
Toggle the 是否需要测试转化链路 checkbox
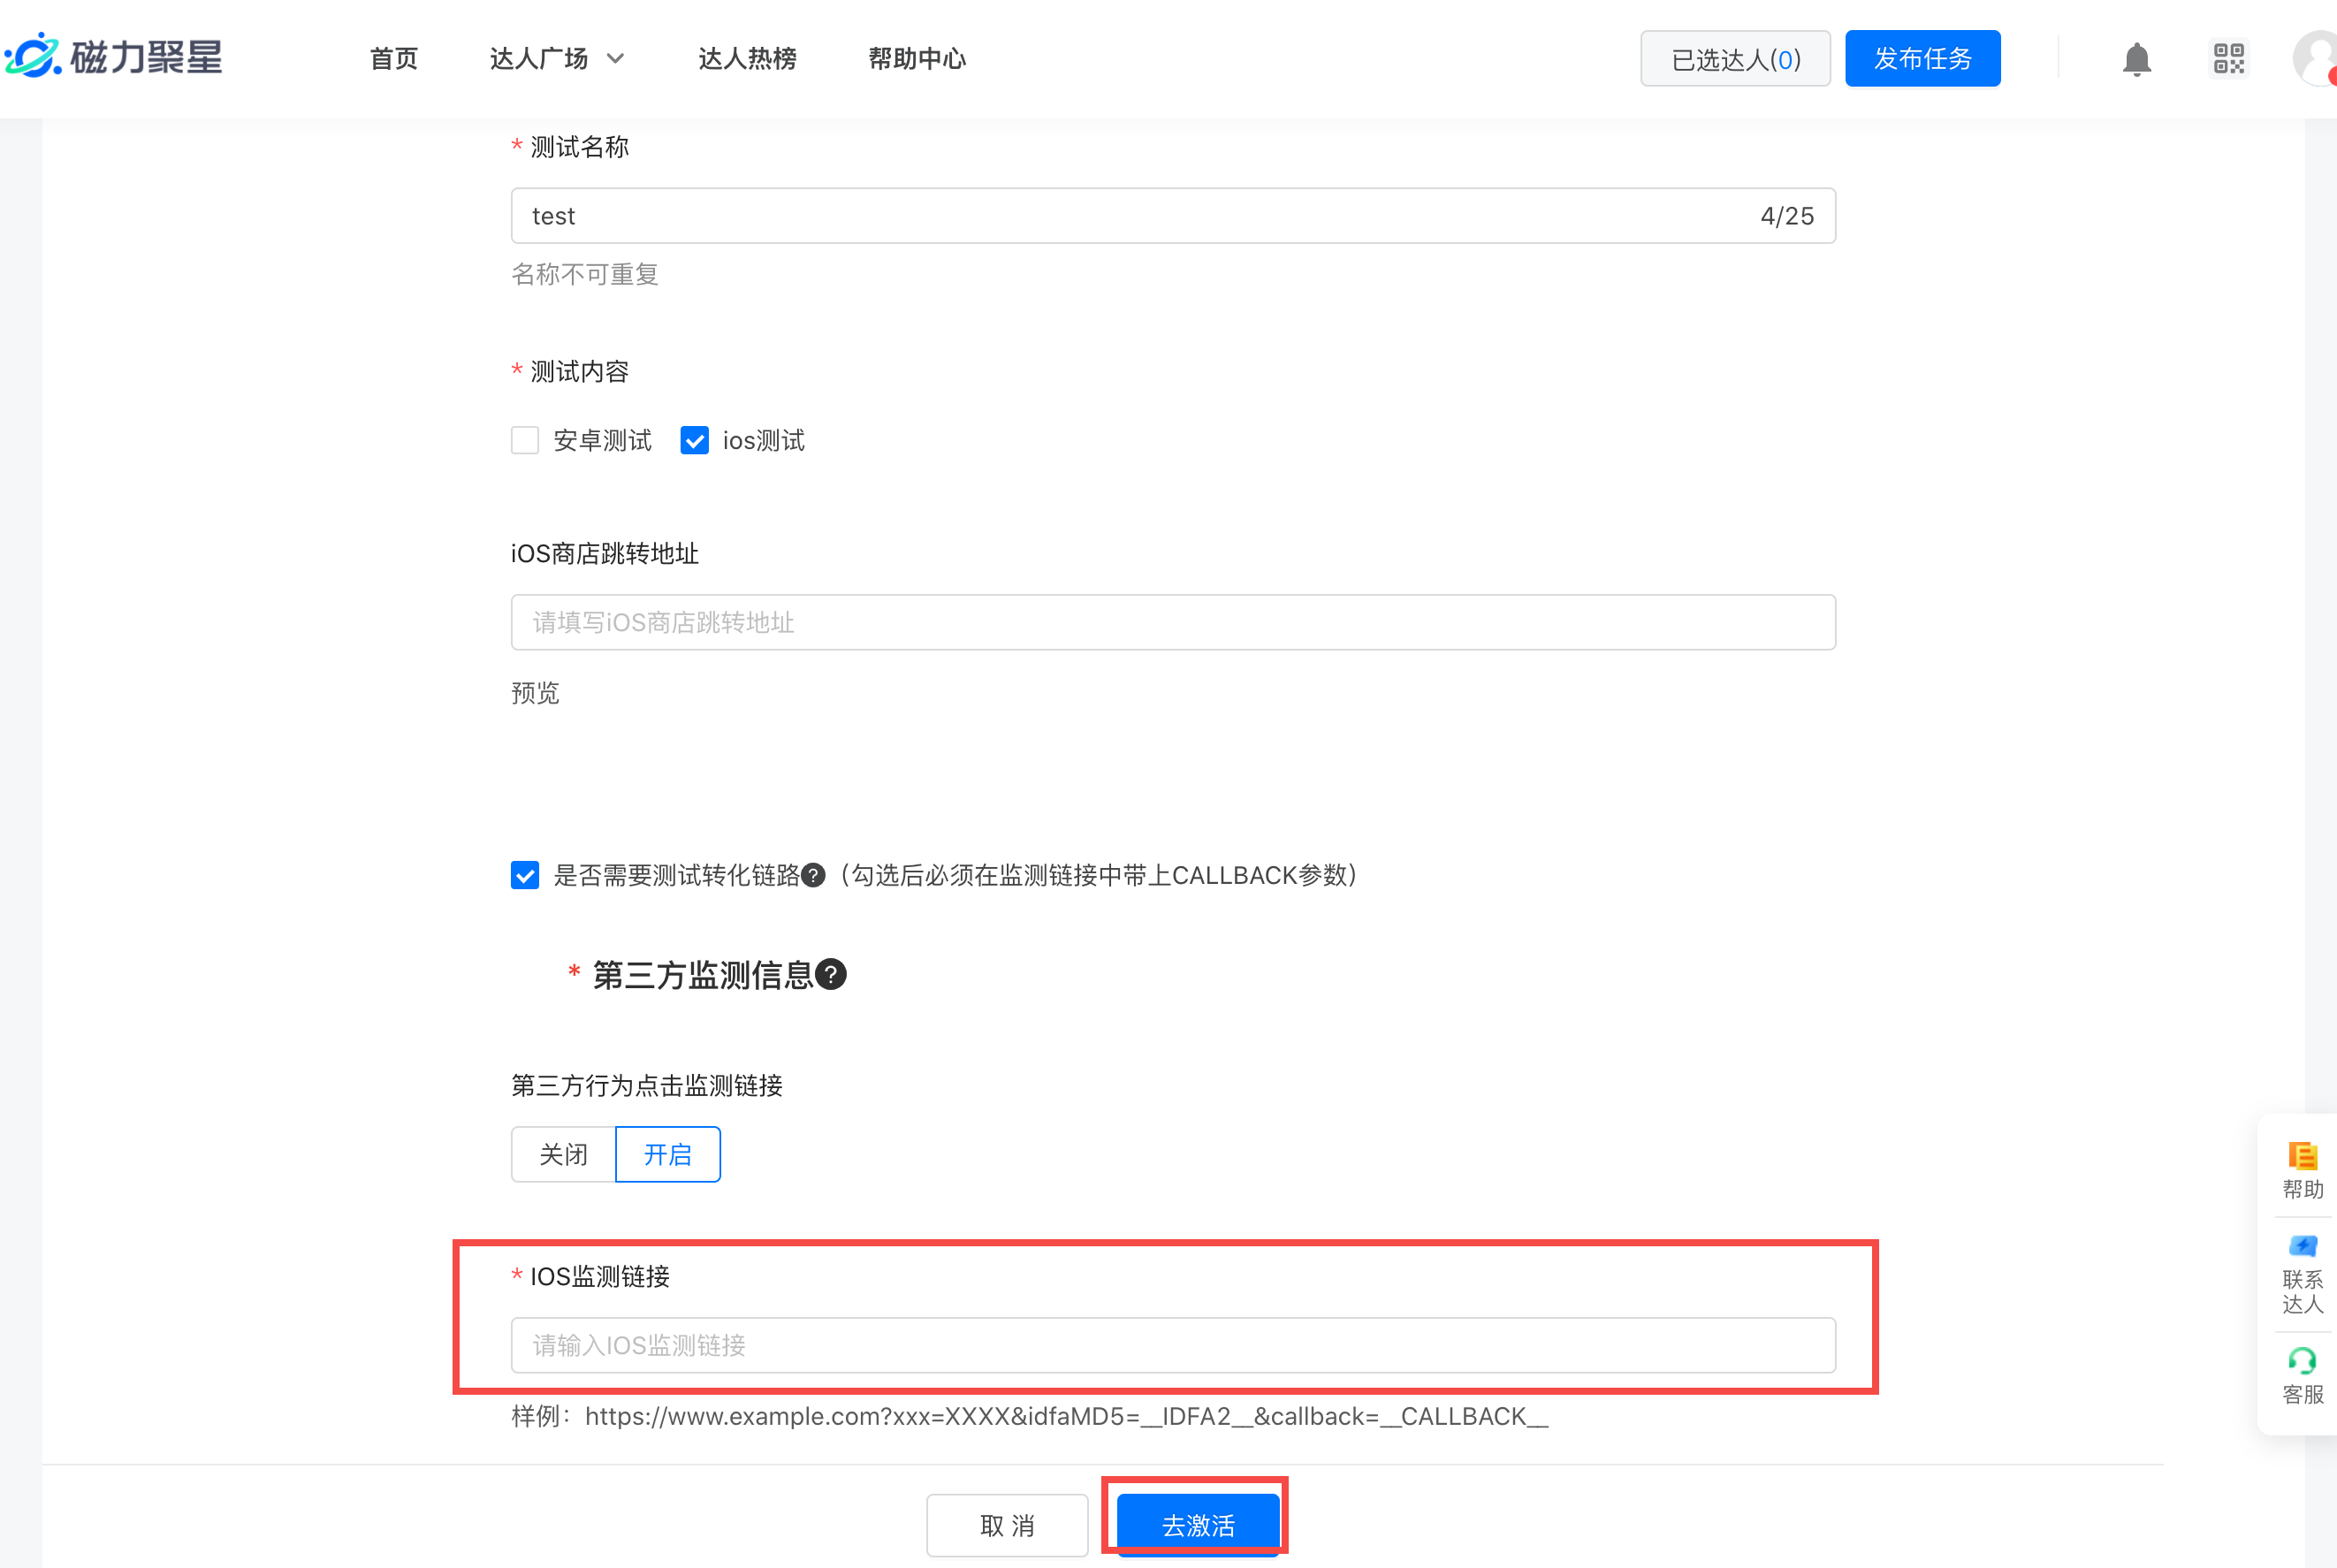click(525, 875)
